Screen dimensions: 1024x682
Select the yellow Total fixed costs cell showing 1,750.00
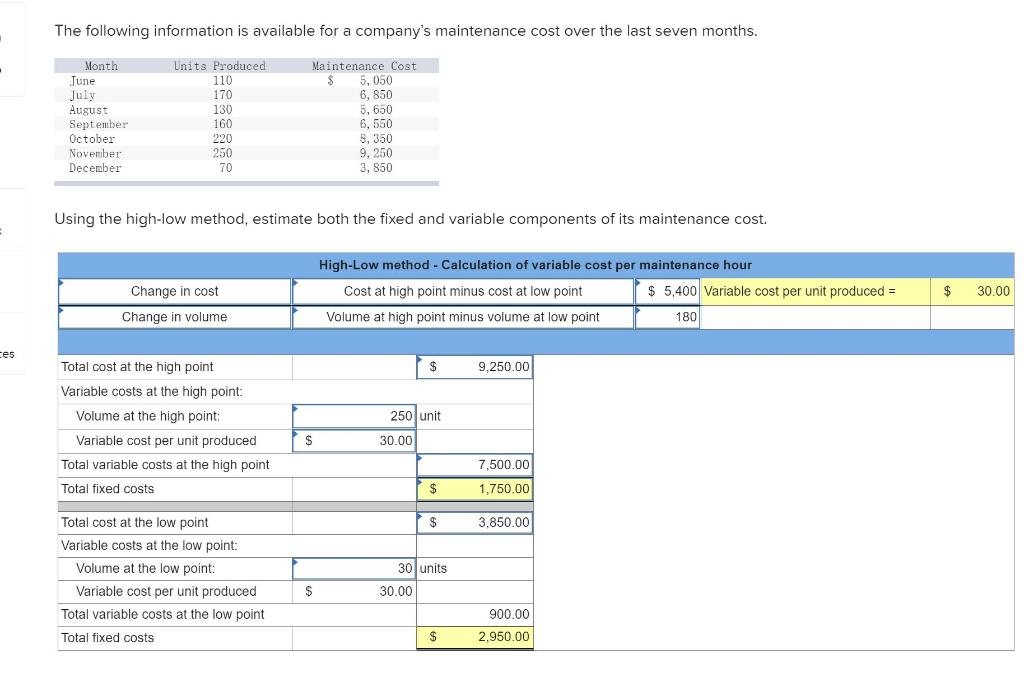pos(475,489)
